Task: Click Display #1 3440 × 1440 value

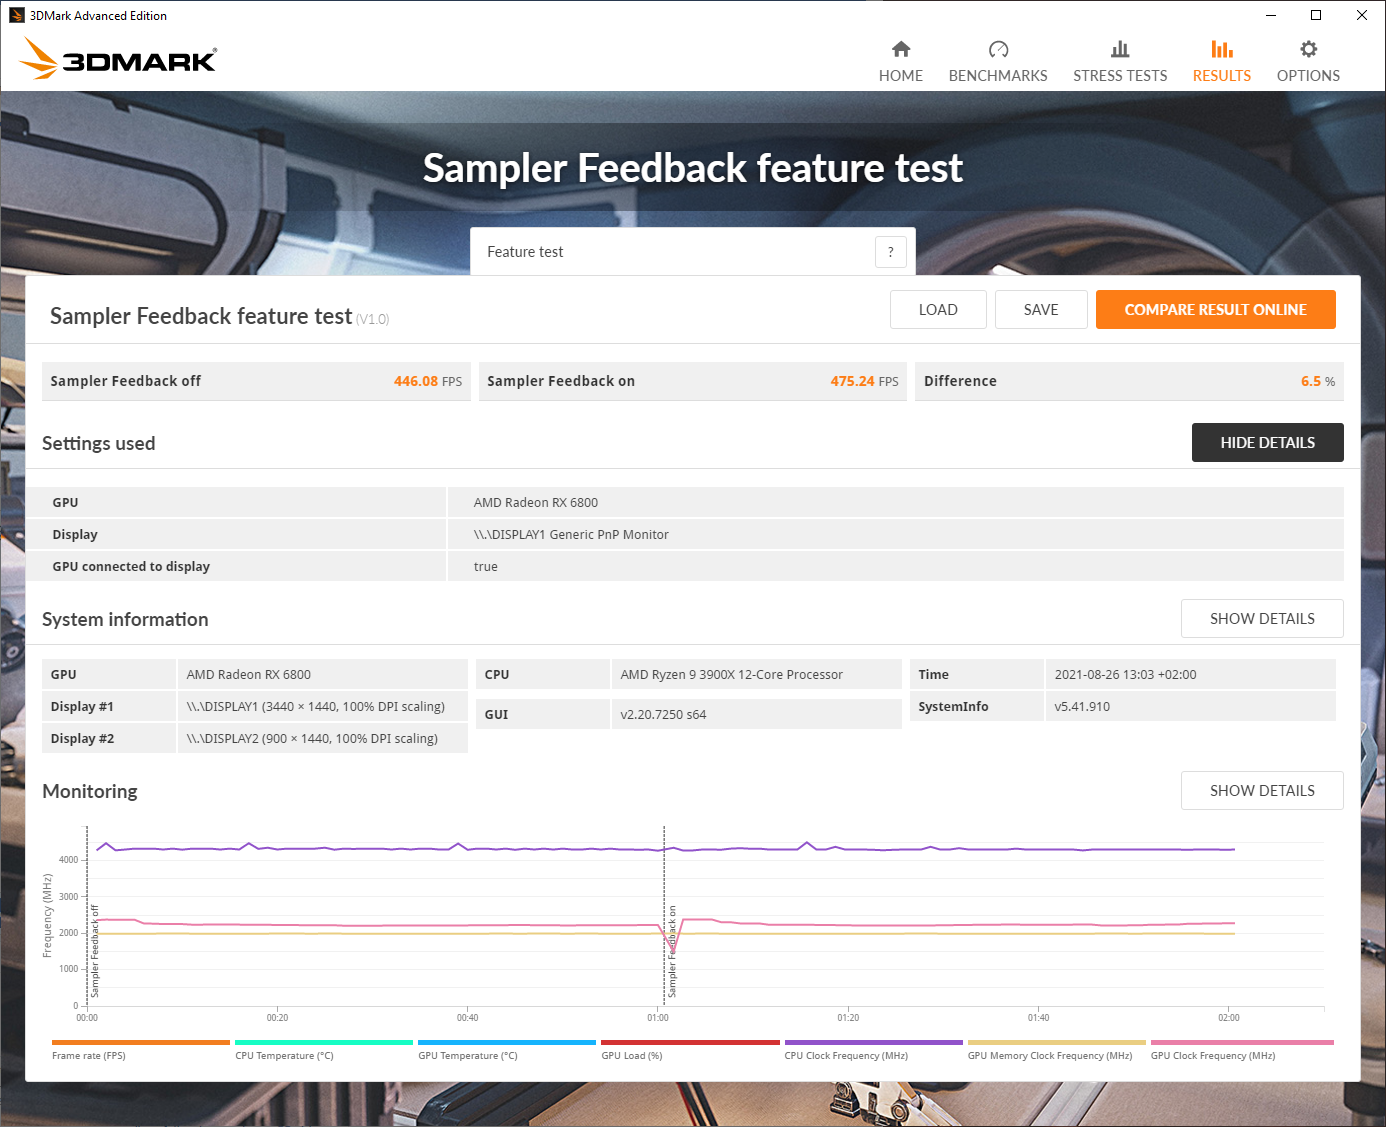Action: pos(316,707)
